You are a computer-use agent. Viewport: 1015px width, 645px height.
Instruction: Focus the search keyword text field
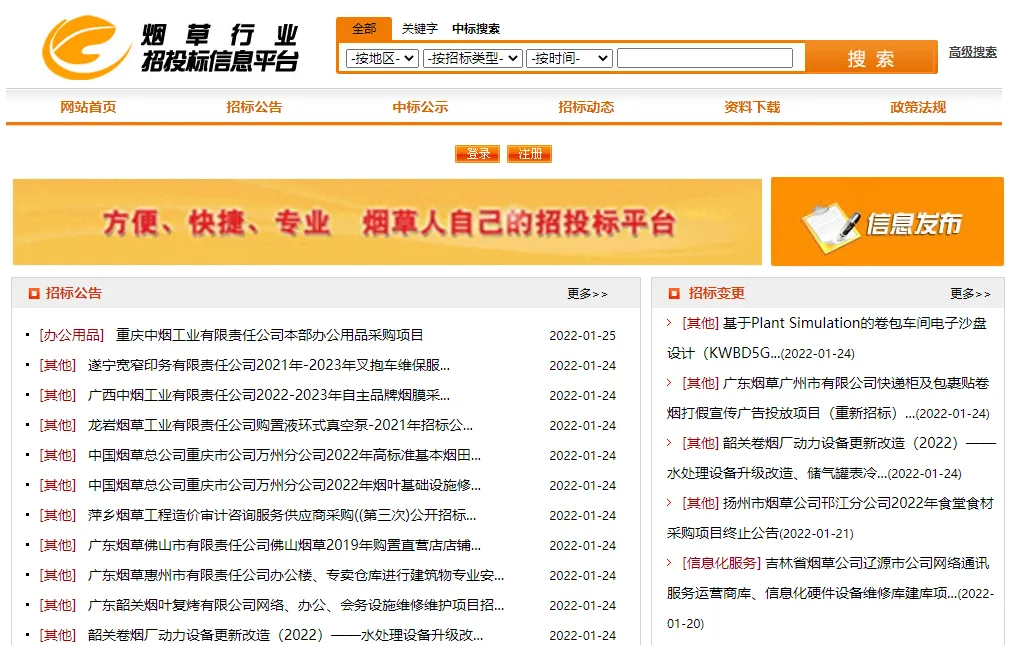coord(704,58)
